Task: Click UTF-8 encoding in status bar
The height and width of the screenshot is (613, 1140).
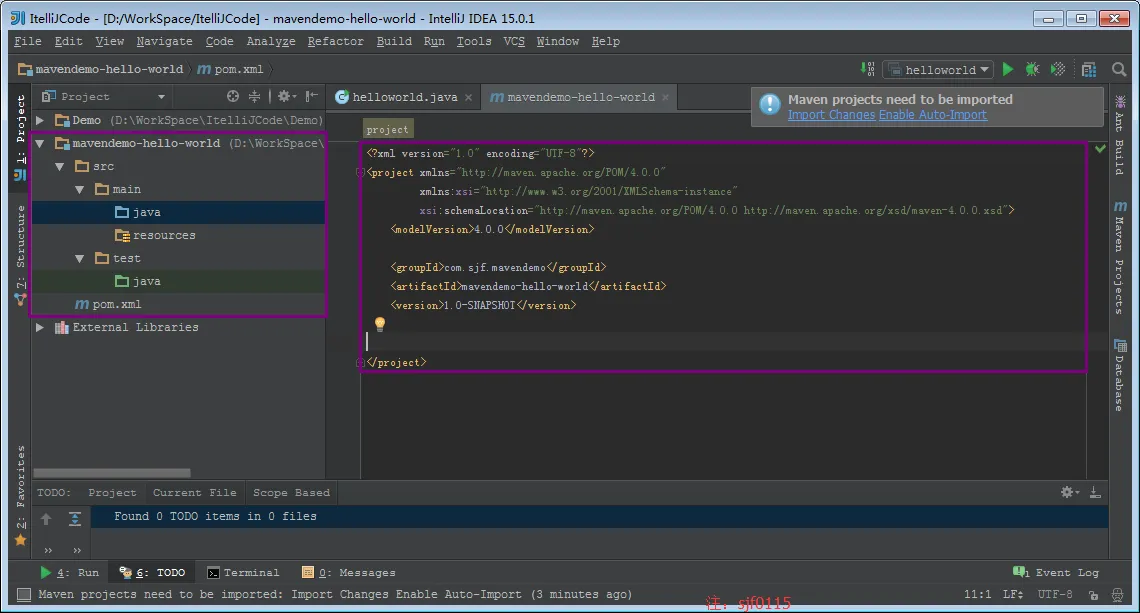Action: pyautogui.click(x=1055, y=594)
